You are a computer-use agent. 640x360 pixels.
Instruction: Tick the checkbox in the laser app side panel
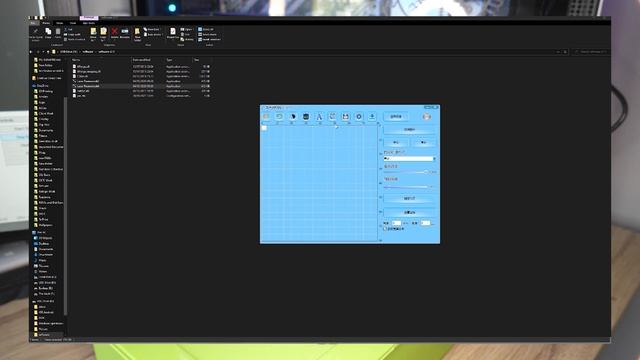coord(385,229)
